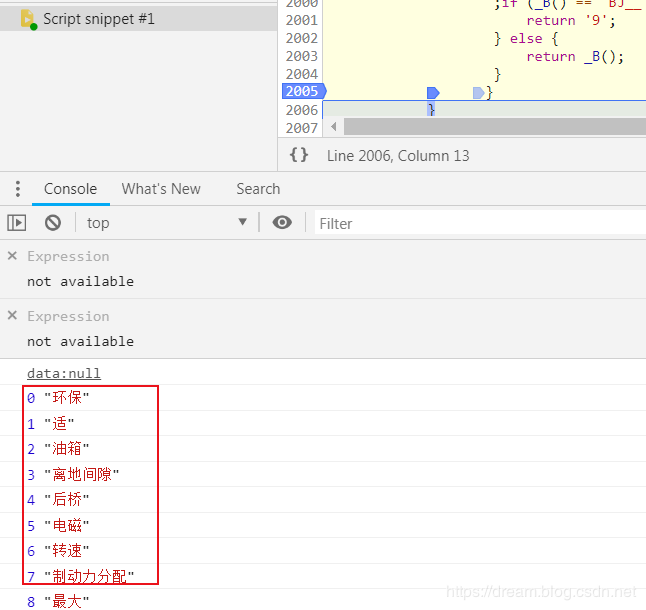Clear the console with the ban icon

click(53, 223)
